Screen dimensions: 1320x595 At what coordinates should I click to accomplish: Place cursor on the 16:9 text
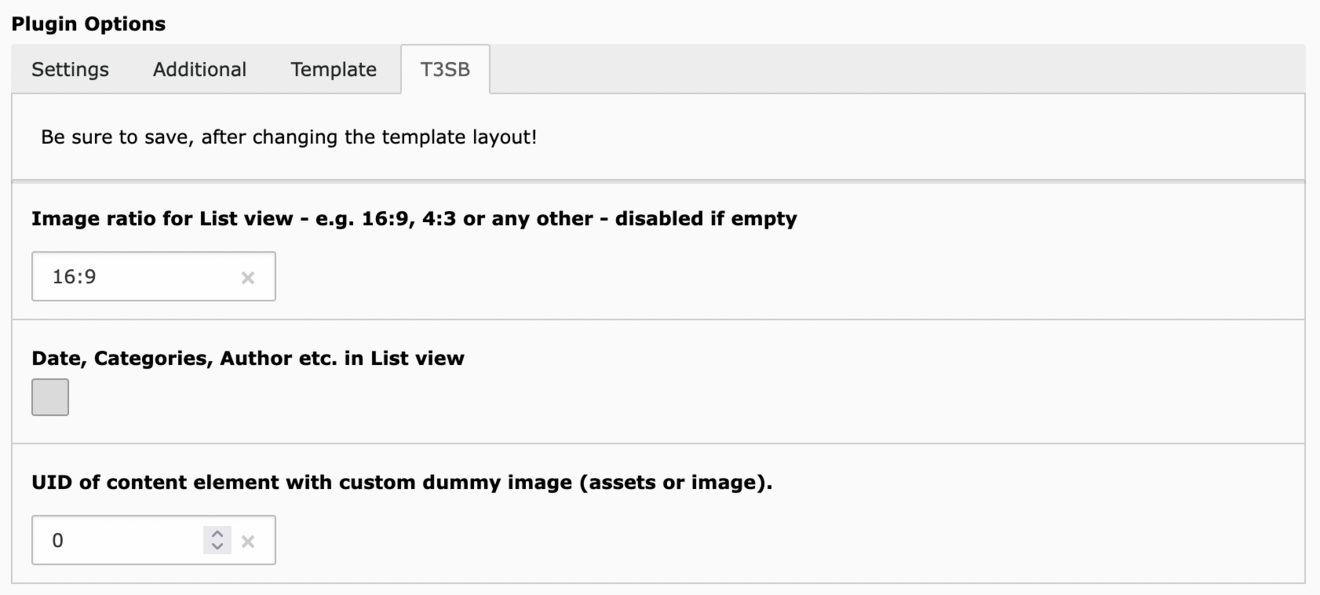[x=74, y=277]
